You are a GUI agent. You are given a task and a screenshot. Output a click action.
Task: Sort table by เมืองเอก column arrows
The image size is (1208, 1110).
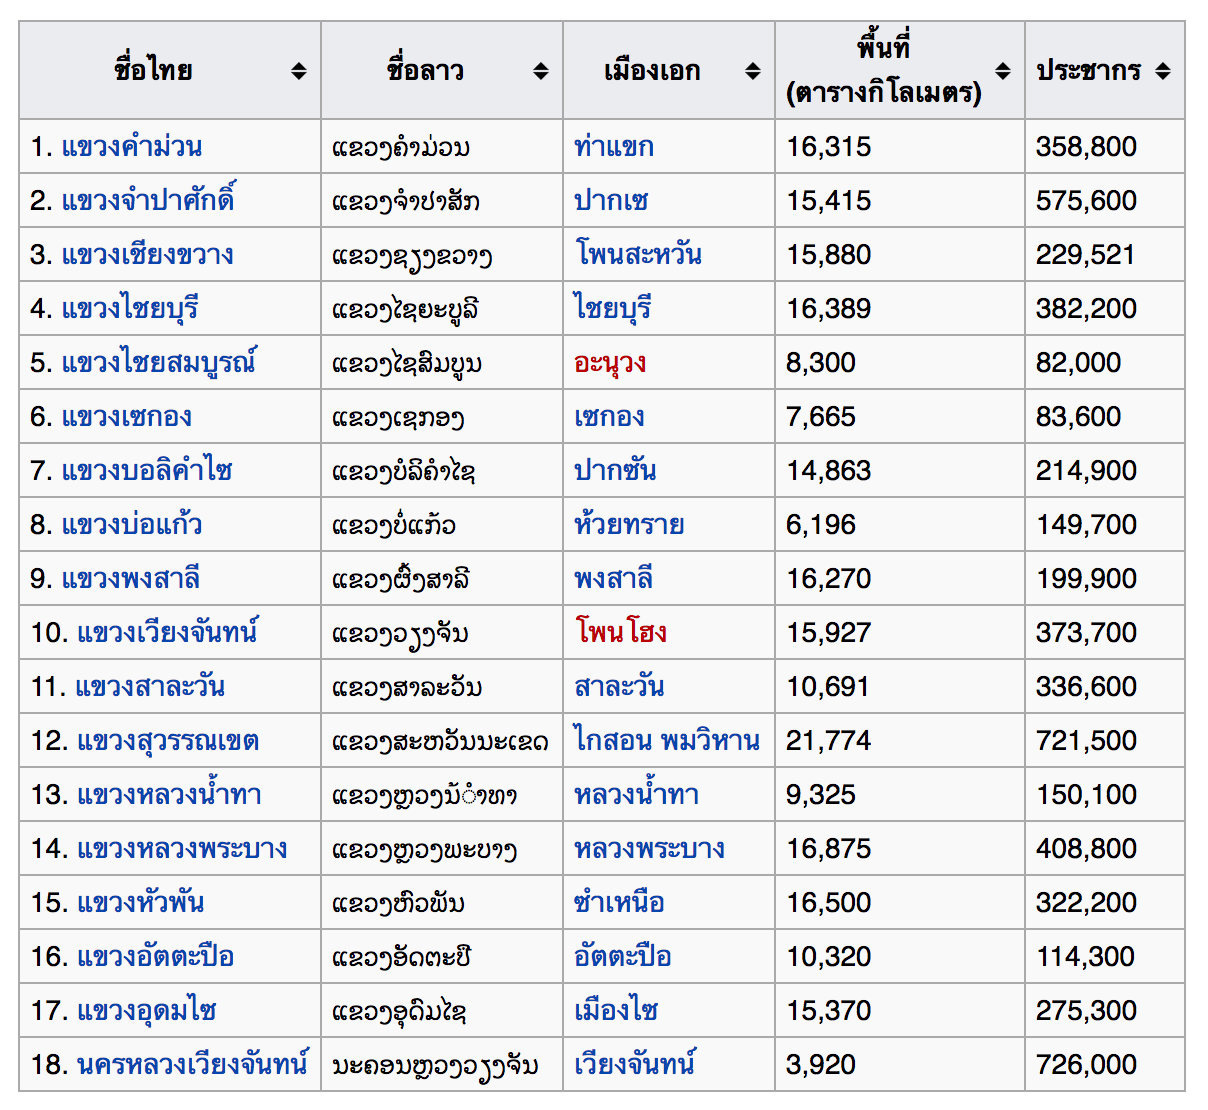pyautogui.click(x=753, y=71)
